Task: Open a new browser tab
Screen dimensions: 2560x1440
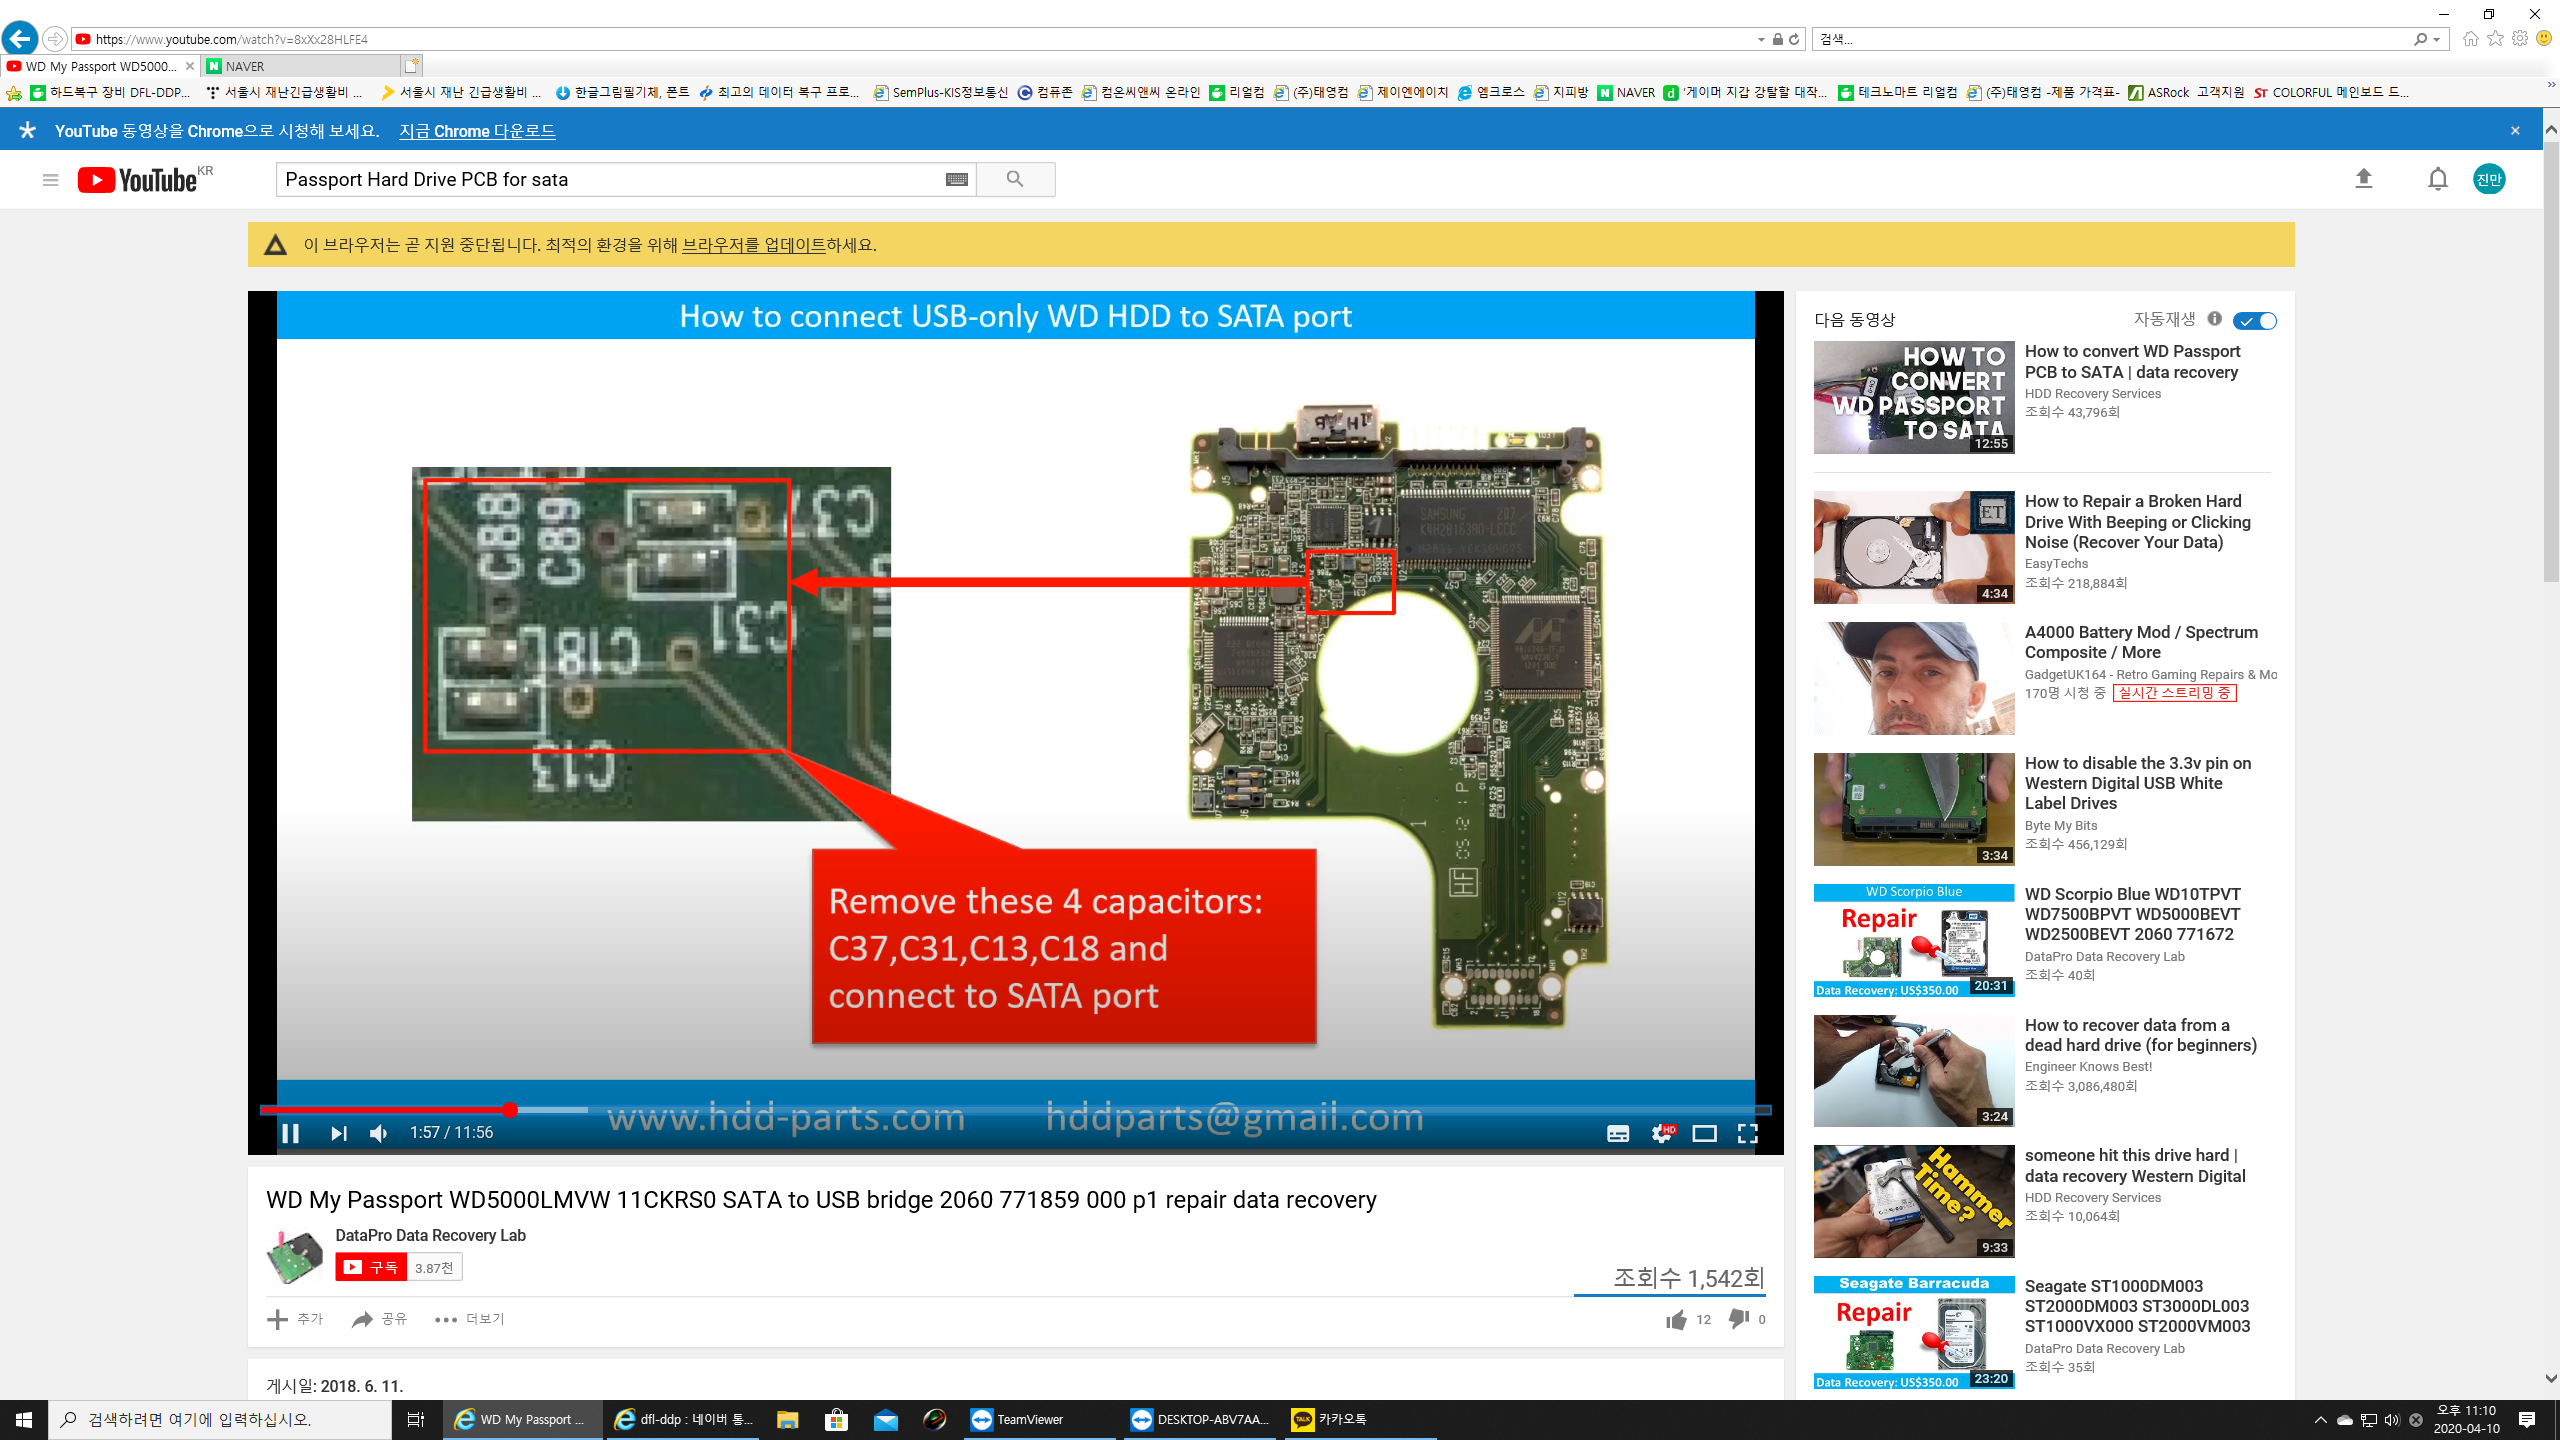Action: [411, 66]
